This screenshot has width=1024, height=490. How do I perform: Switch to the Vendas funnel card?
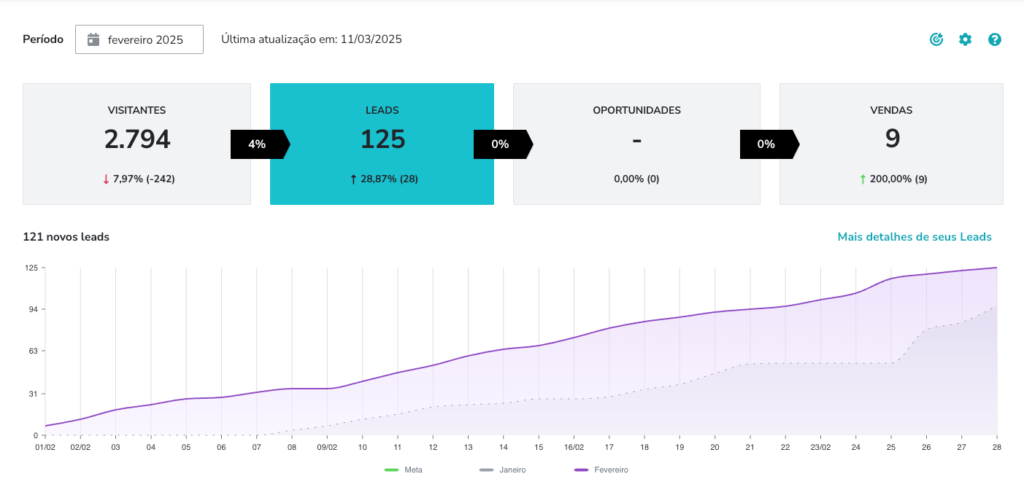click(x=891, y=144)
